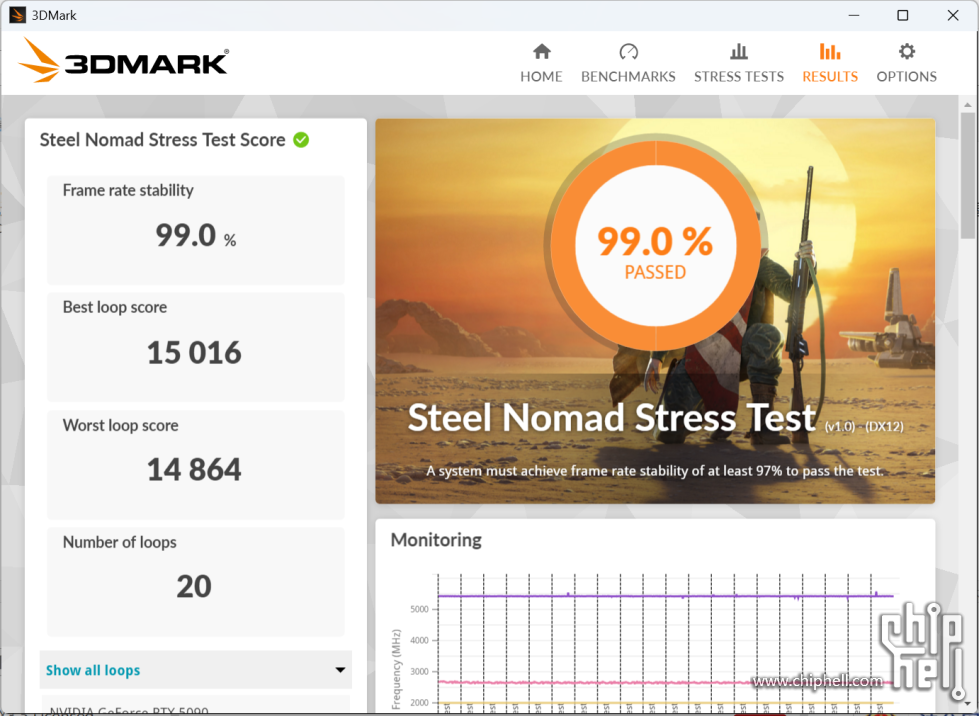Open the OPTIONS tab

(907, 63)
